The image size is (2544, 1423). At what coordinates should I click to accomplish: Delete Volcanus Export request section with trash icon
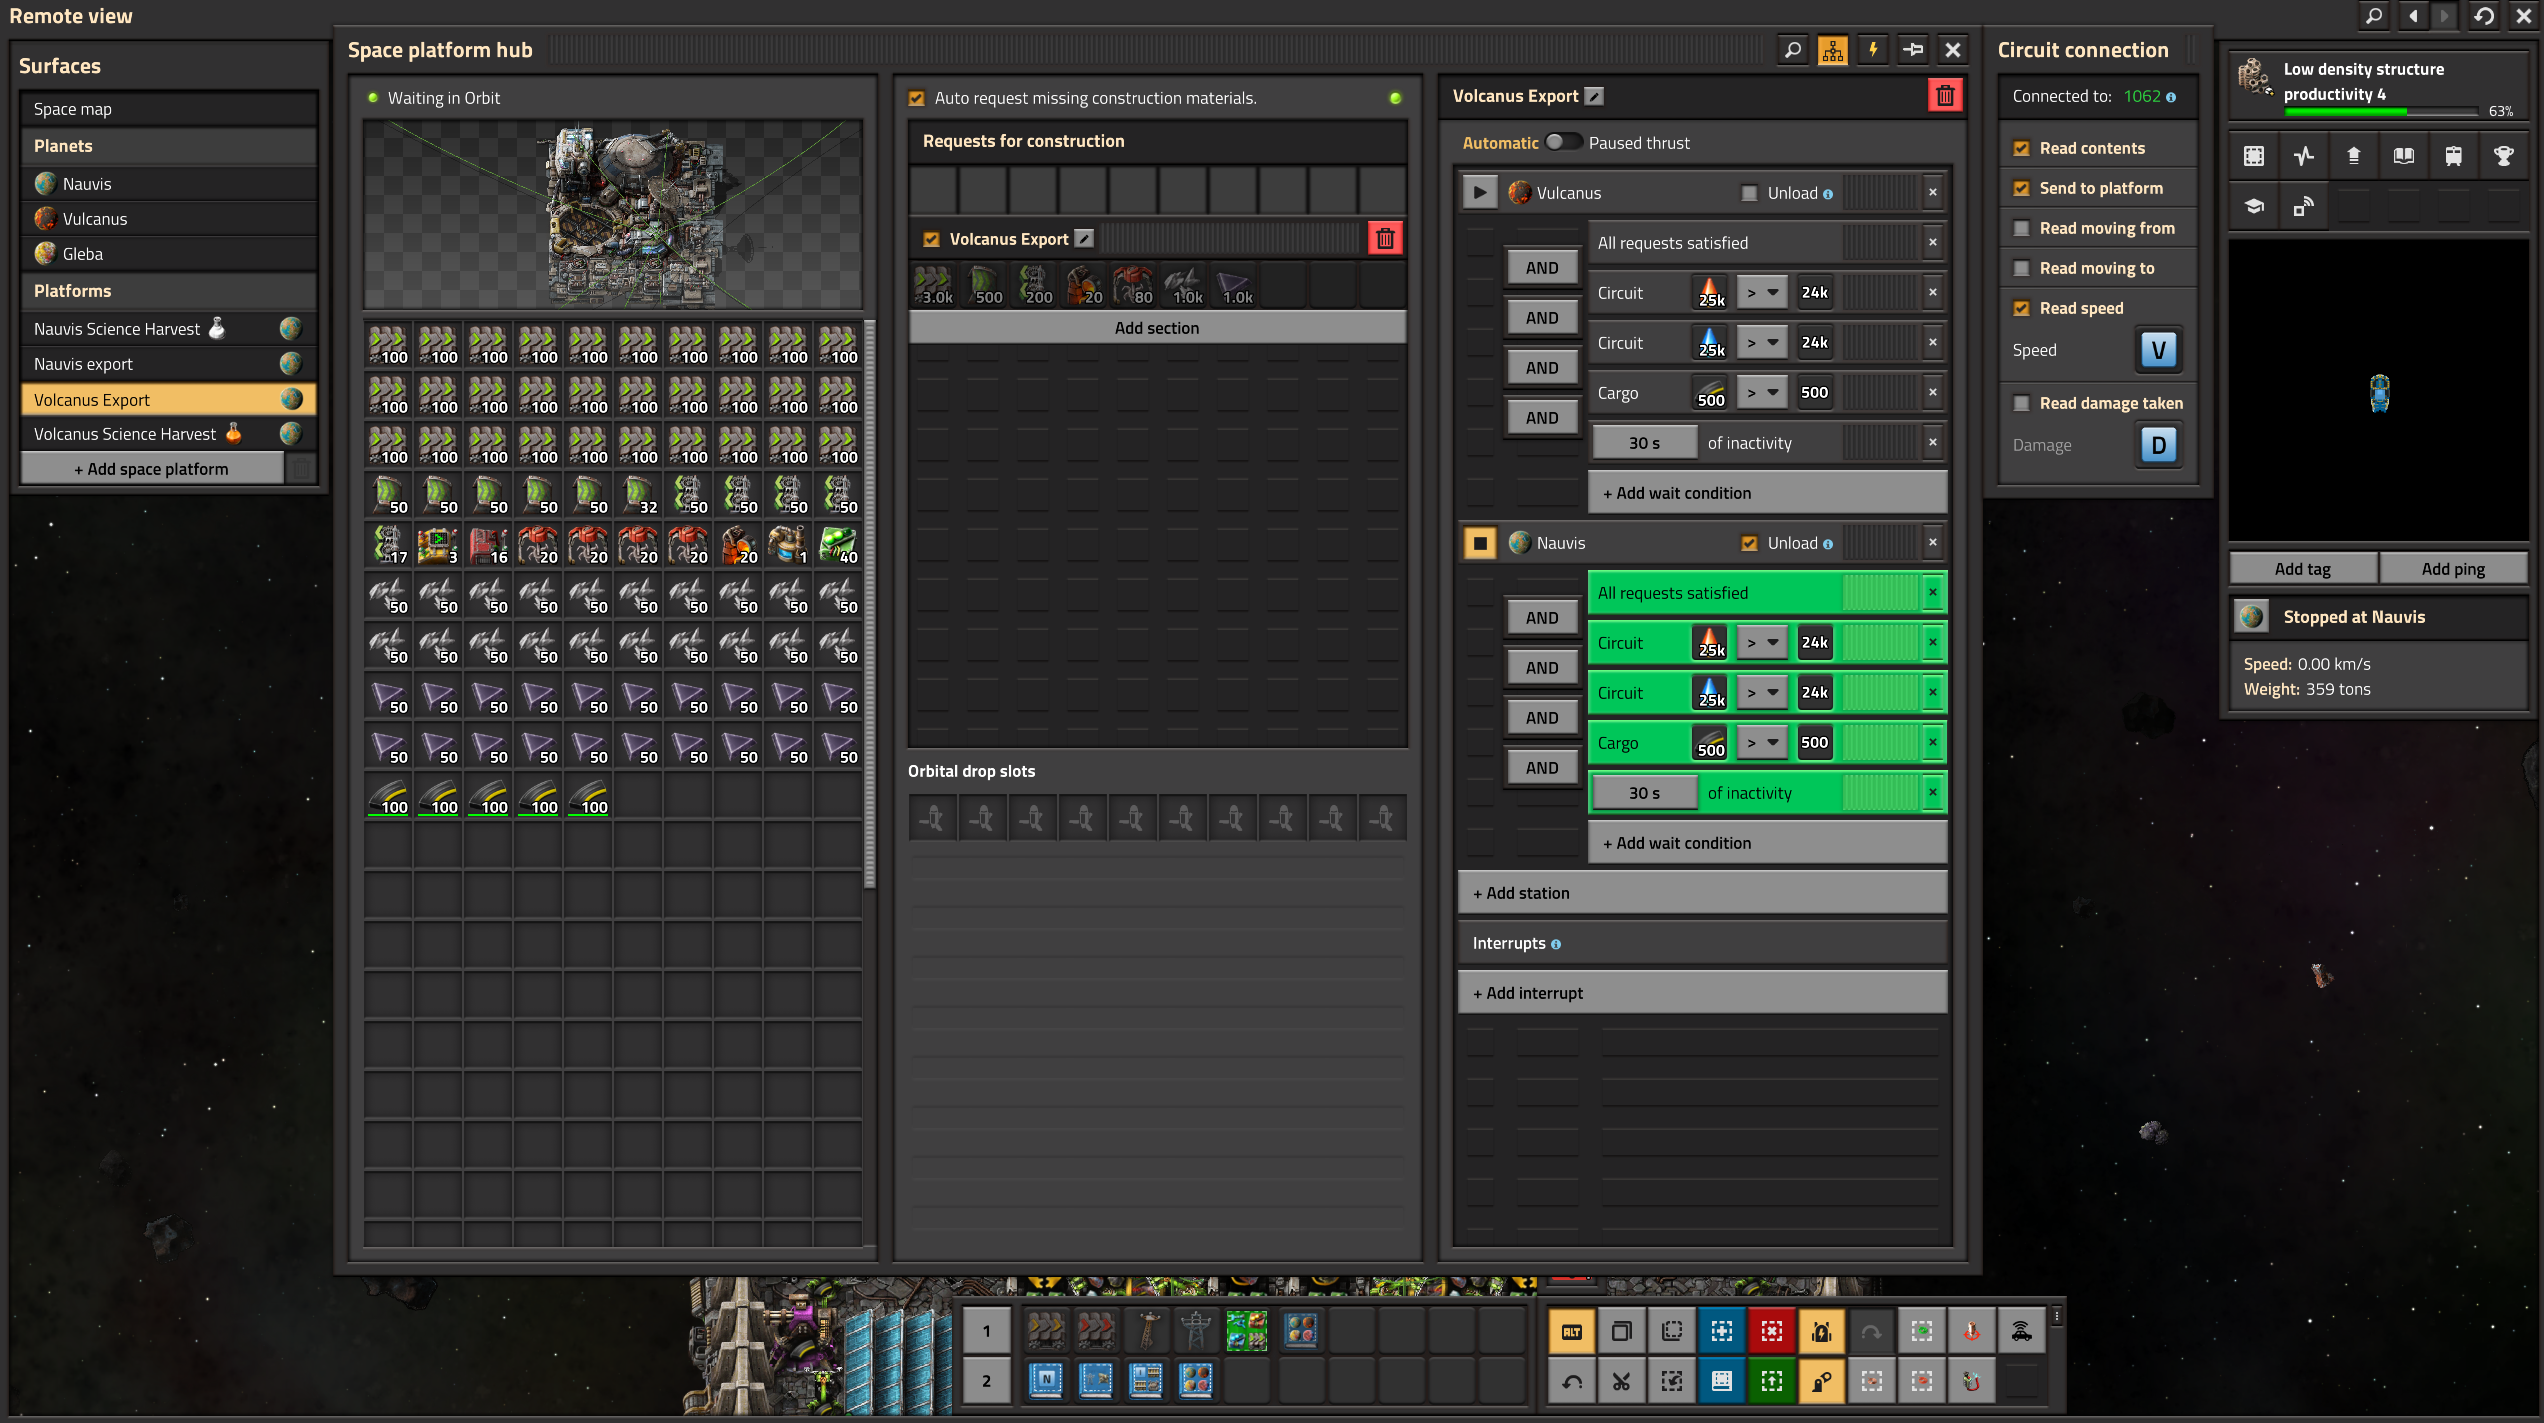pyautogui.click(x=1385, y=239)
